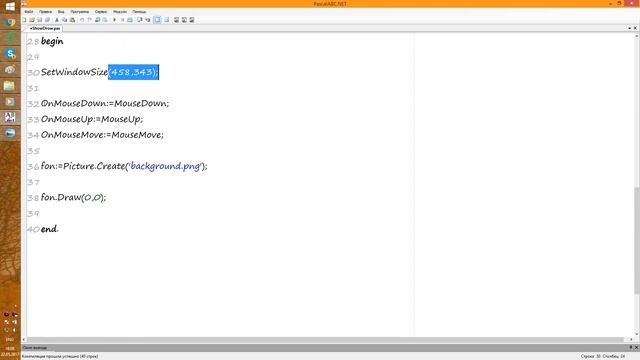The height and width of the screenshot is (360, 640).
Task: Click the vertical scrollbar up arrow
Action: [x=636, y=36]
